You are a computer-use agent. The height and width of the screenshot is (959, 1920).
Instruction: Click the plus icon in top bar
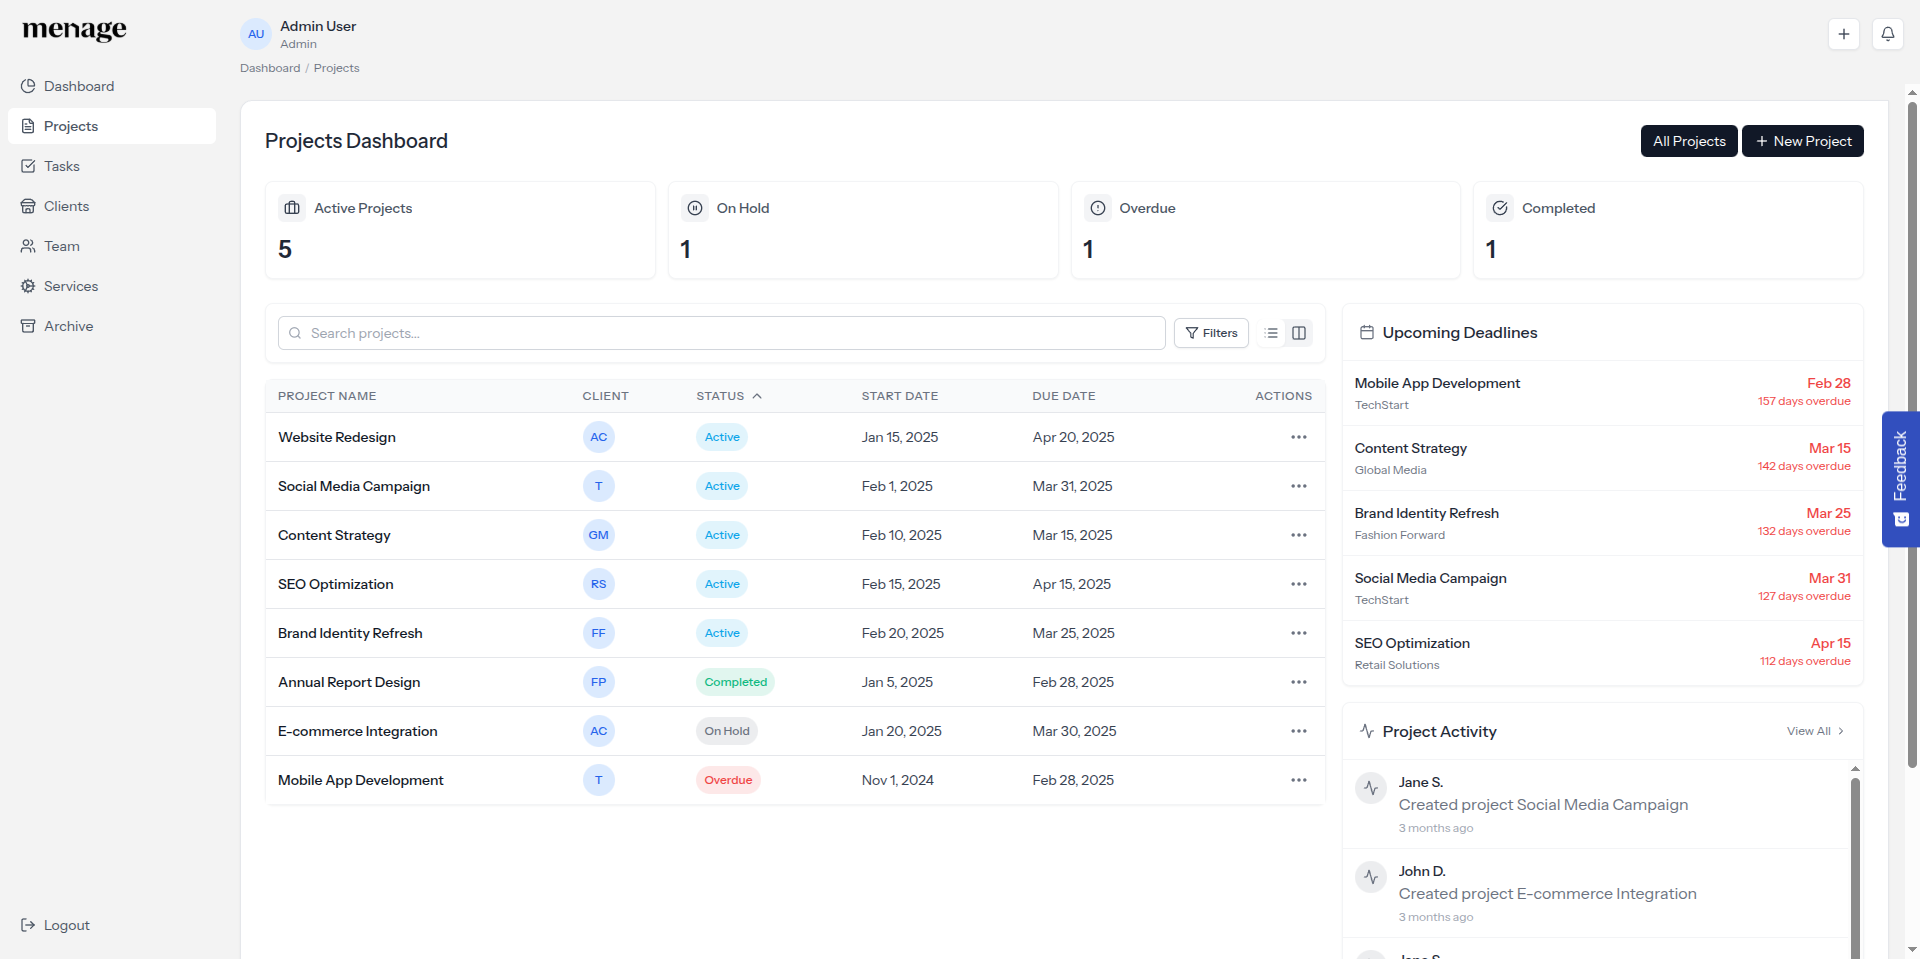click(1843, 34)
